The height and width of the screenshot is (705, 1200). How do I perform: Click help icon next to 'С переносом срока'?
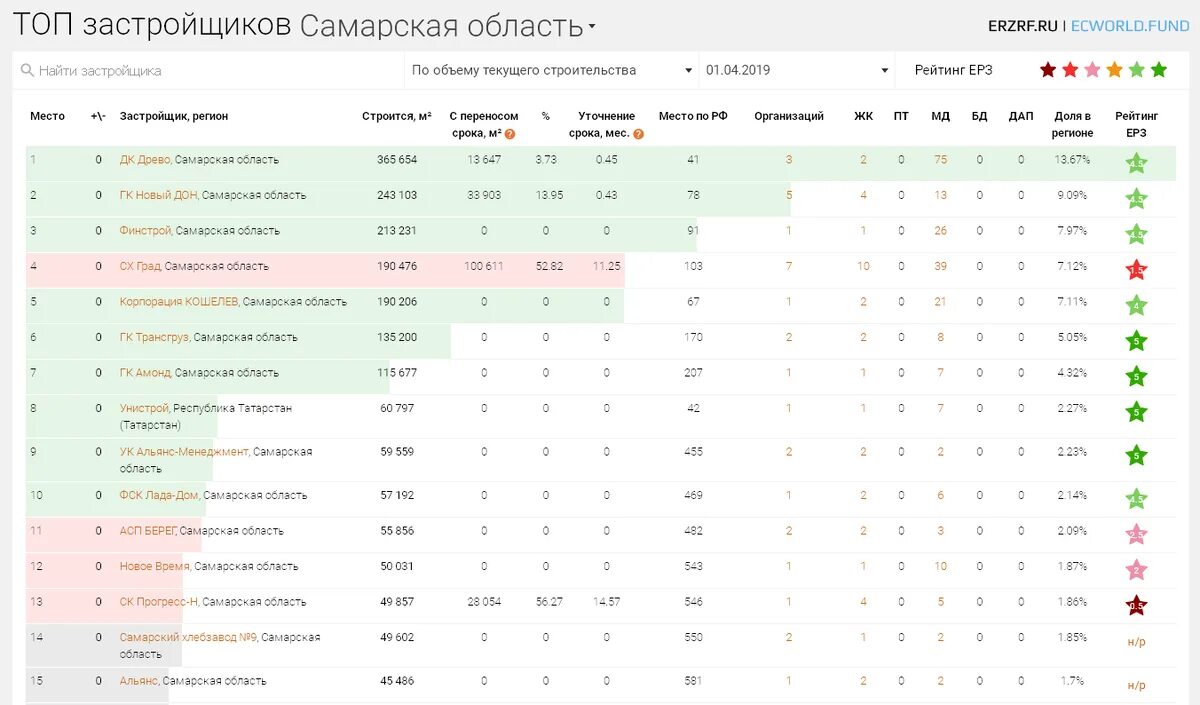pos(510,134)
